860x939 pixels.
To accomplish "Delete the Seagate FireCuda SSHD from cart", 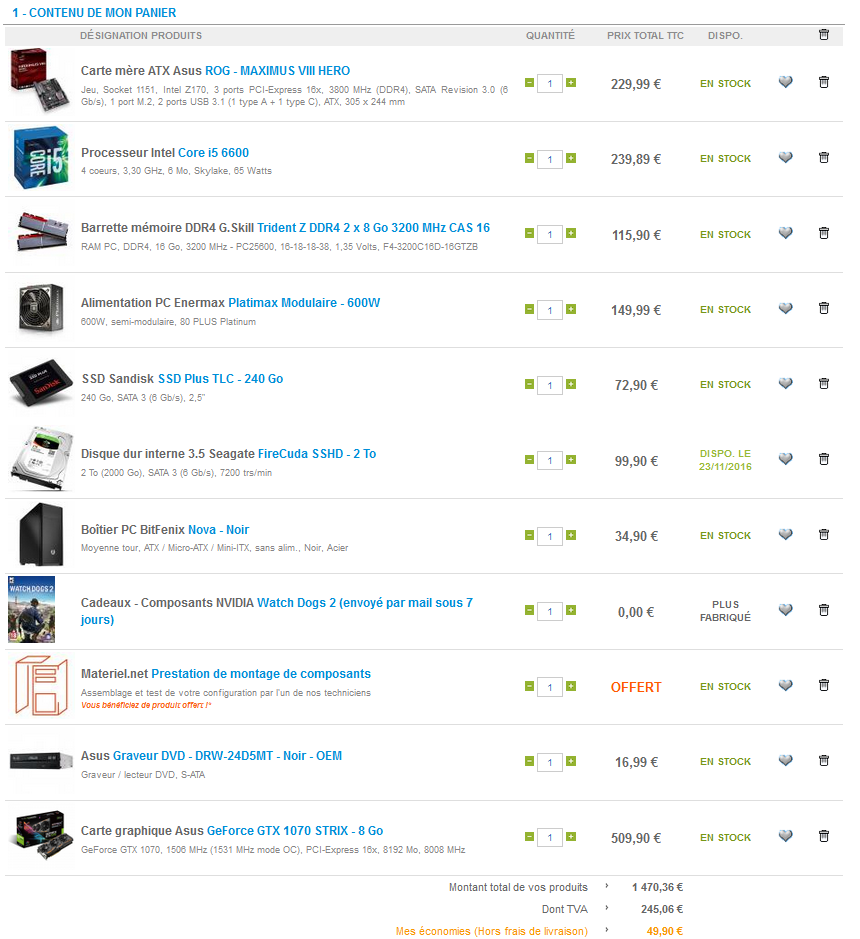I will [823, 459].
